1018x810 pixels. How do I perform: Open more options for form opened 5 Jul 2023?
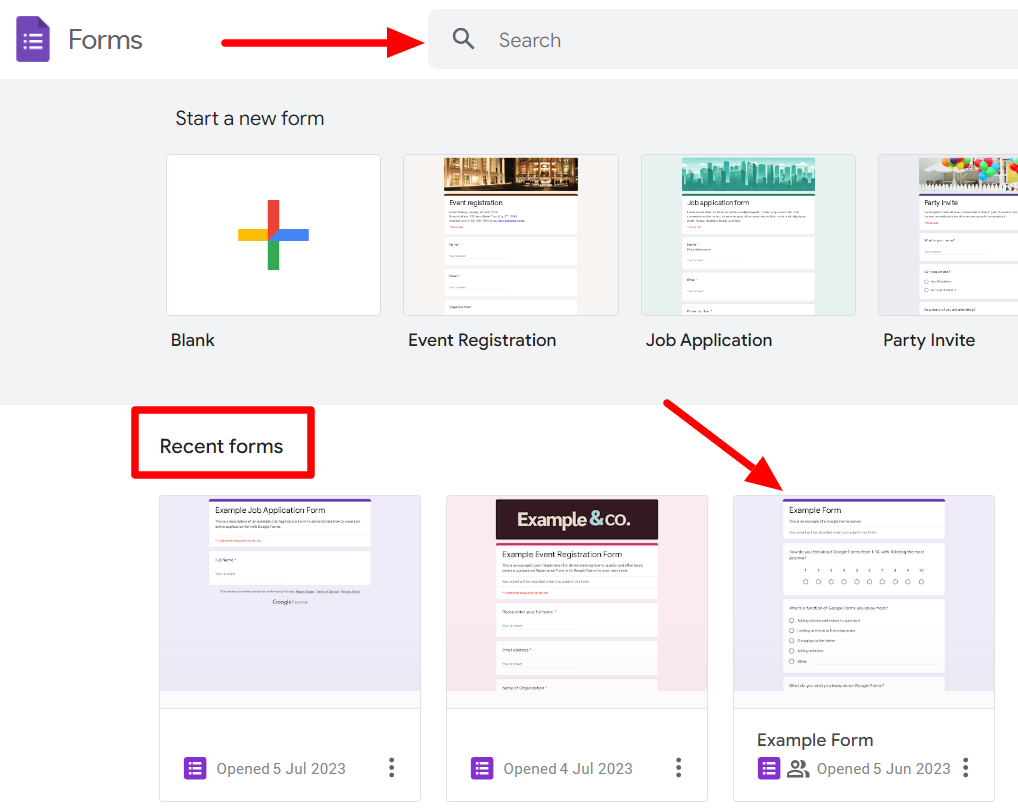391,768
